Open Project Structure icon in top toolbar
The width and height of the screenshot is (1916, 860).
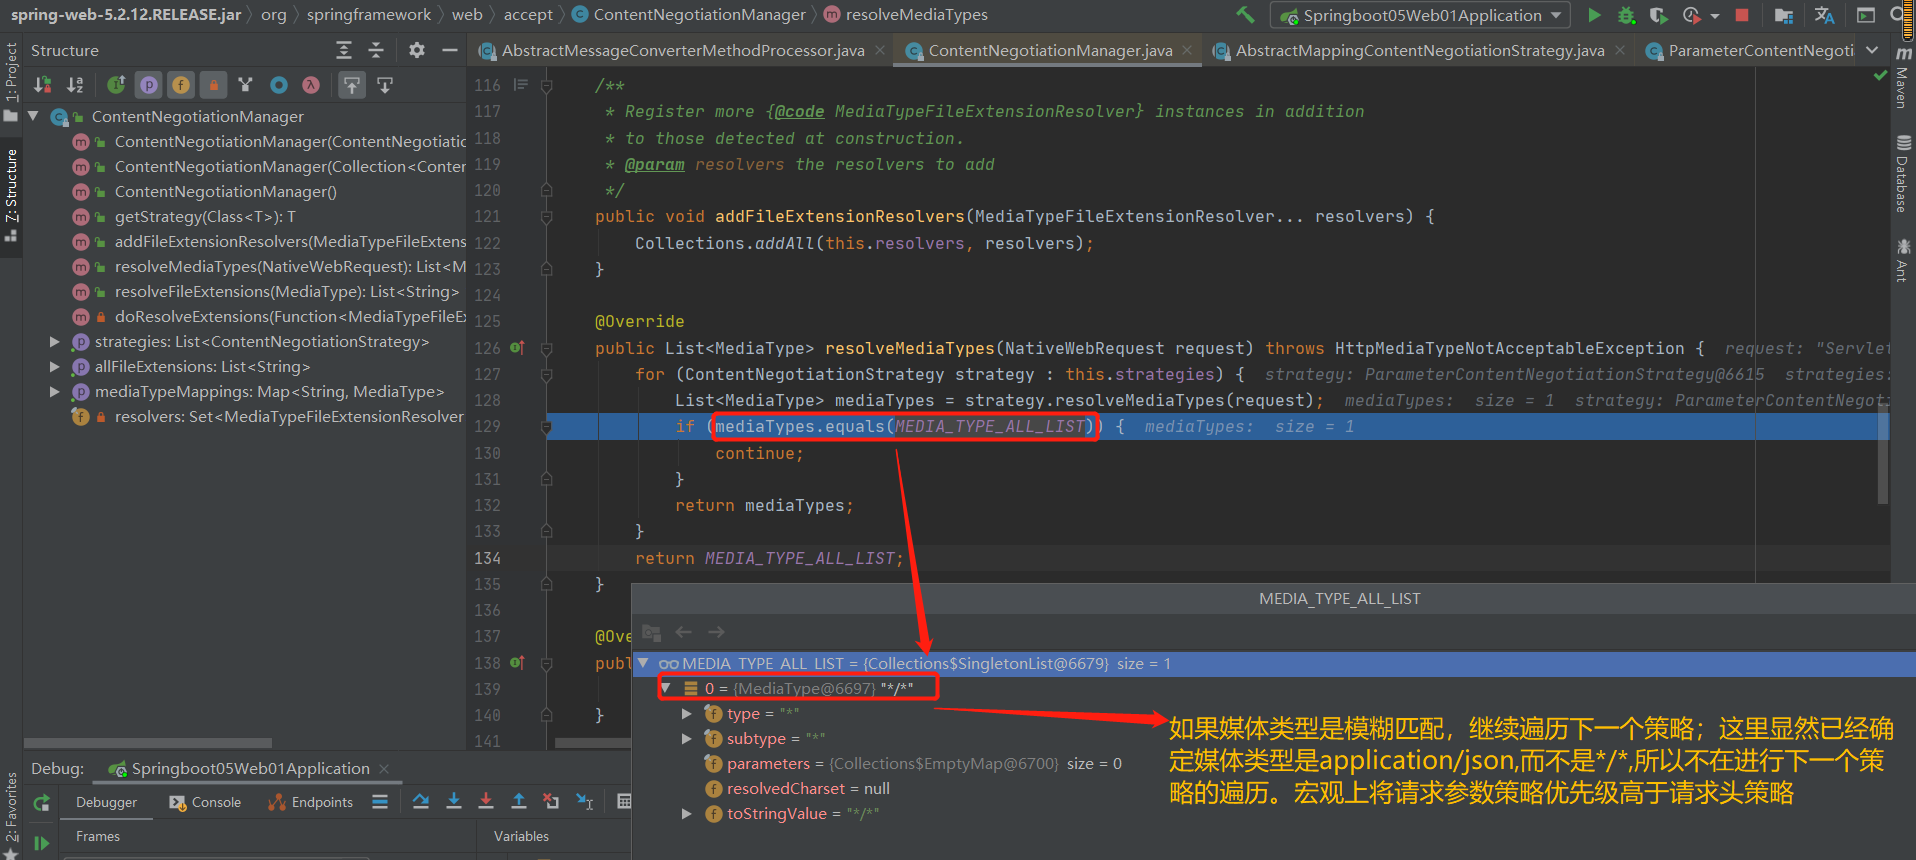point(1784,15)
